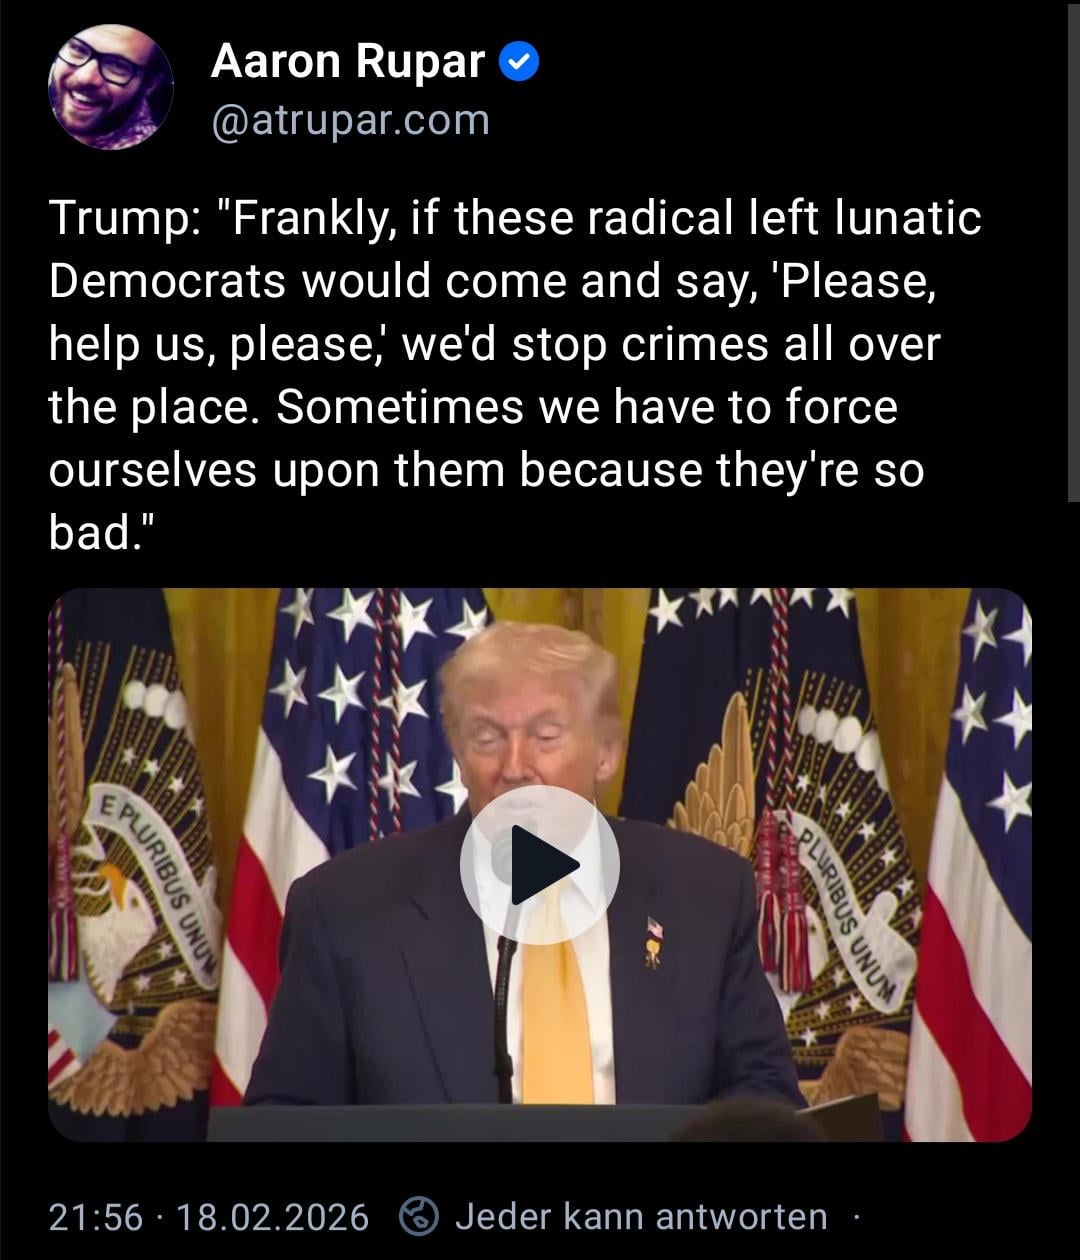Click the 18.02.2026 post date
The height and width of the screenshot is (1260, 1080).
point(272,1218)
